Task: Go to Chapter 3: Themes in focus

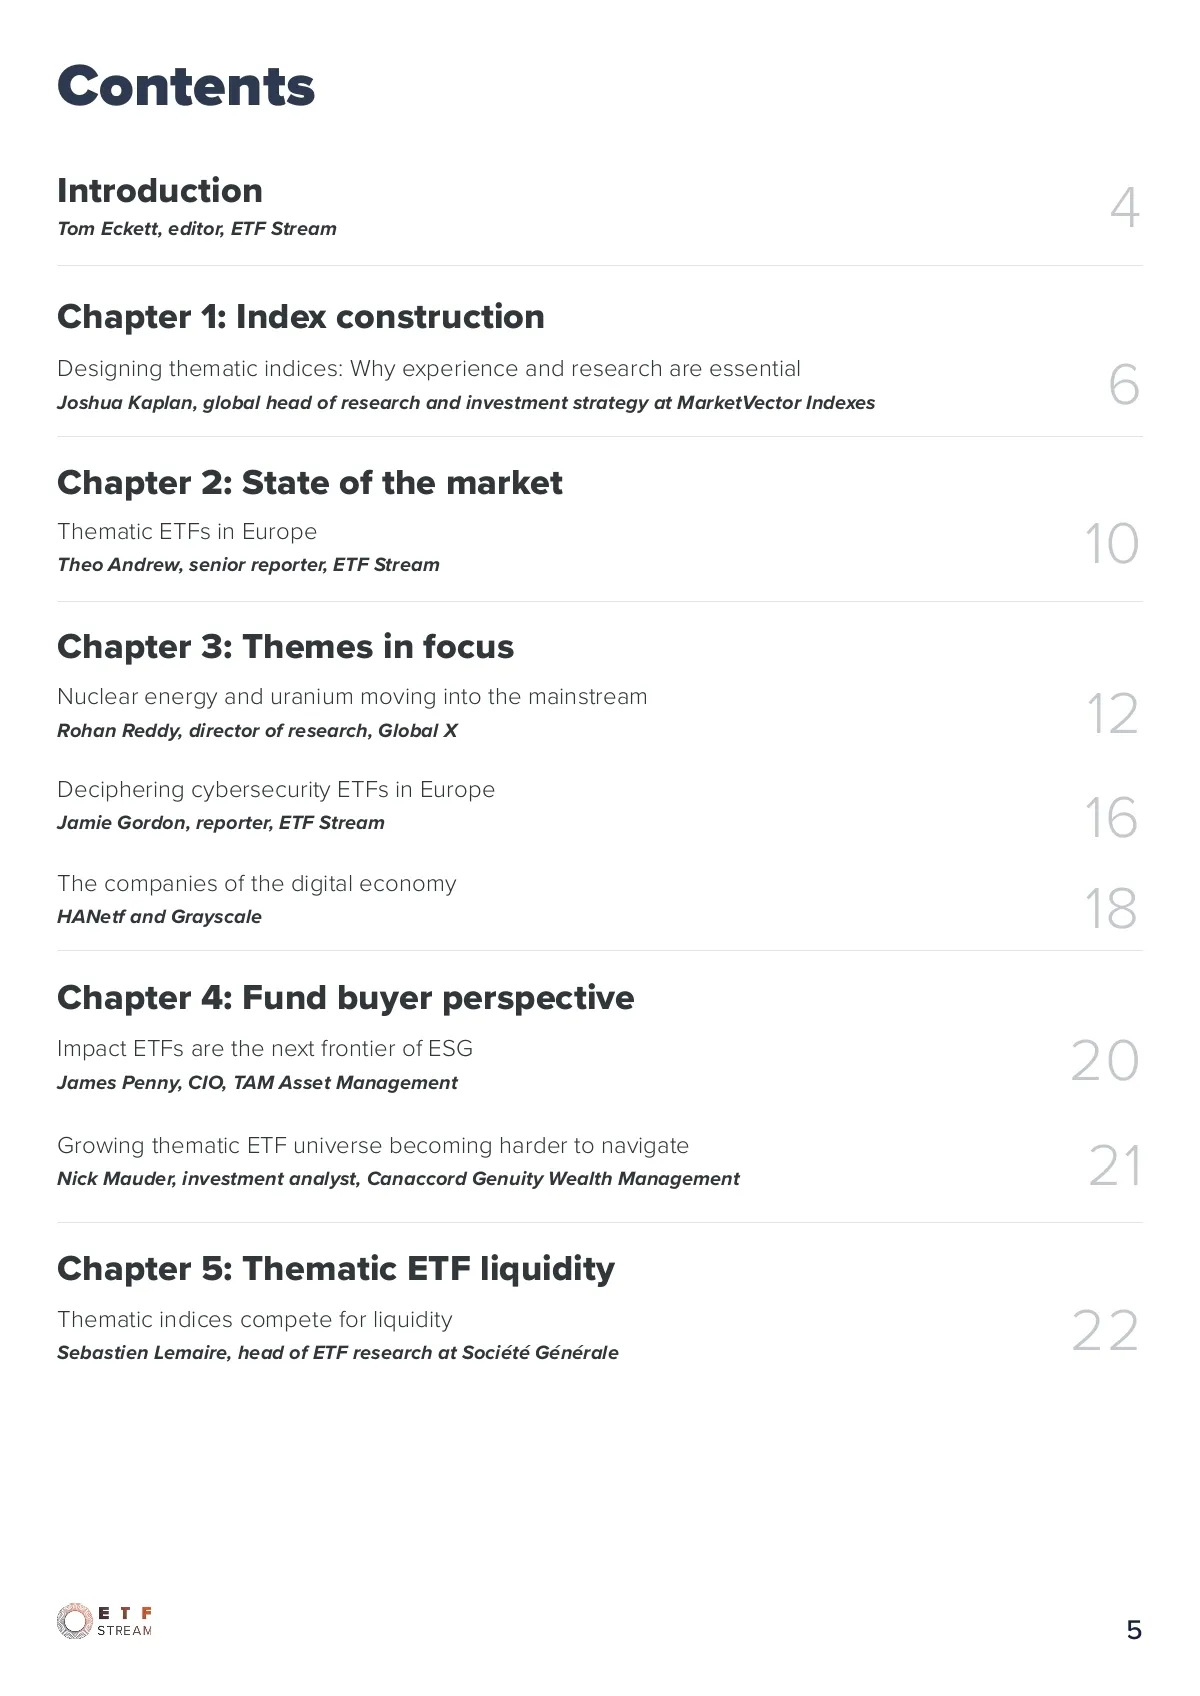Action: [285, 647]
